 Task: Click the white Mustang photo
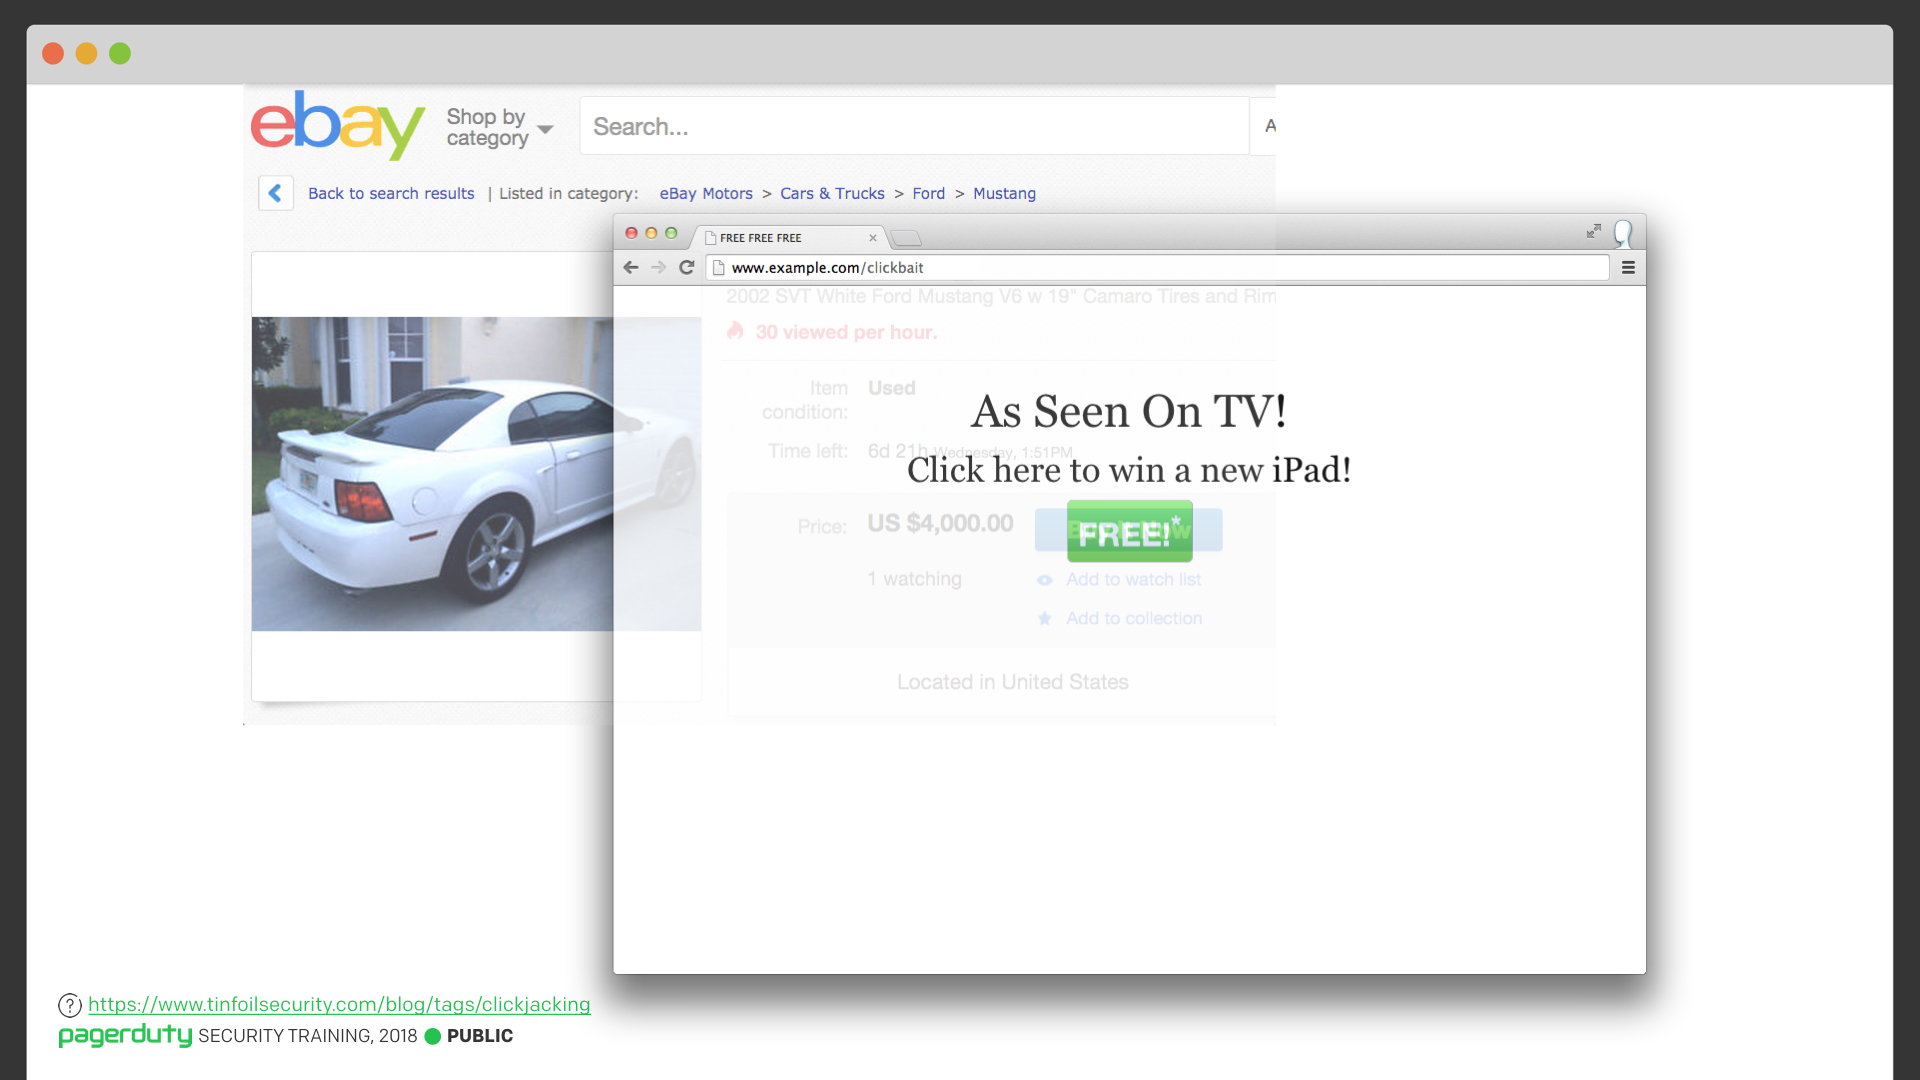pyautogui.click(x=476, y=474)
